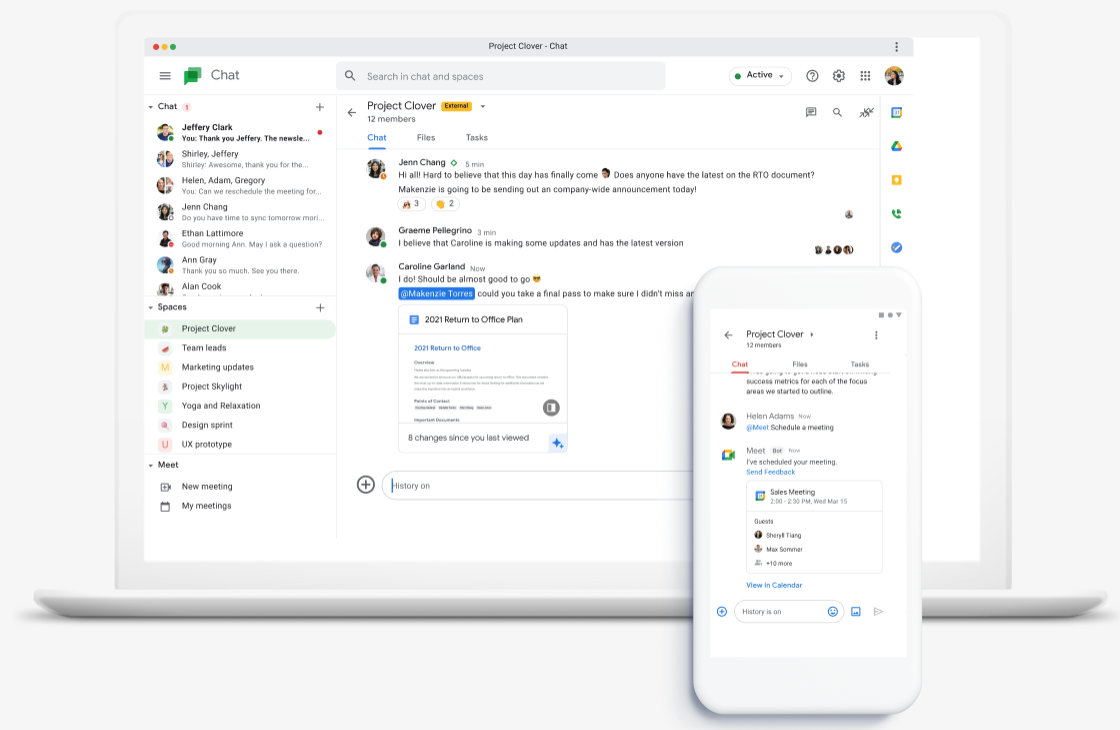
Task: Expand the Project Clover title dropdown arrow
Action: coord(483,106)
